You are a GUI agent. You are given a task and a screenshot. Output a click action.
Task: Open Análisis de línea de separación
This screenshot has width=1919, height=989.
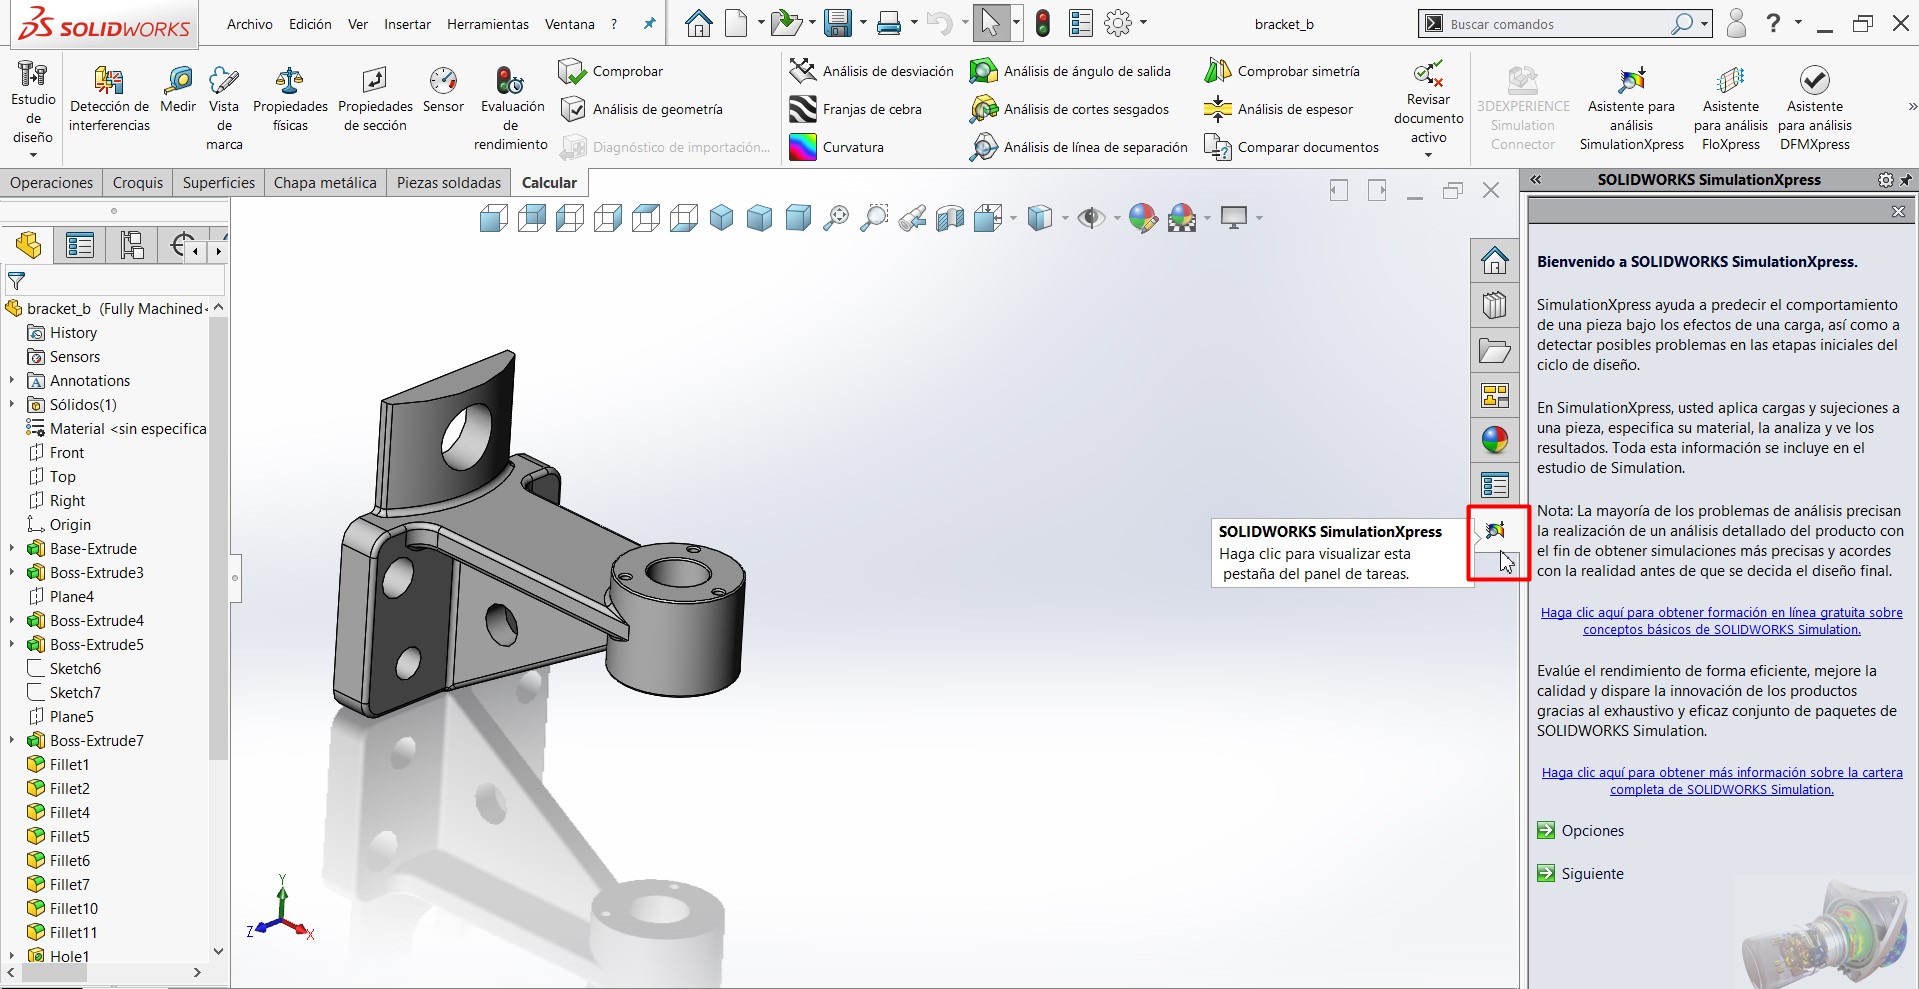(1079, 147)
